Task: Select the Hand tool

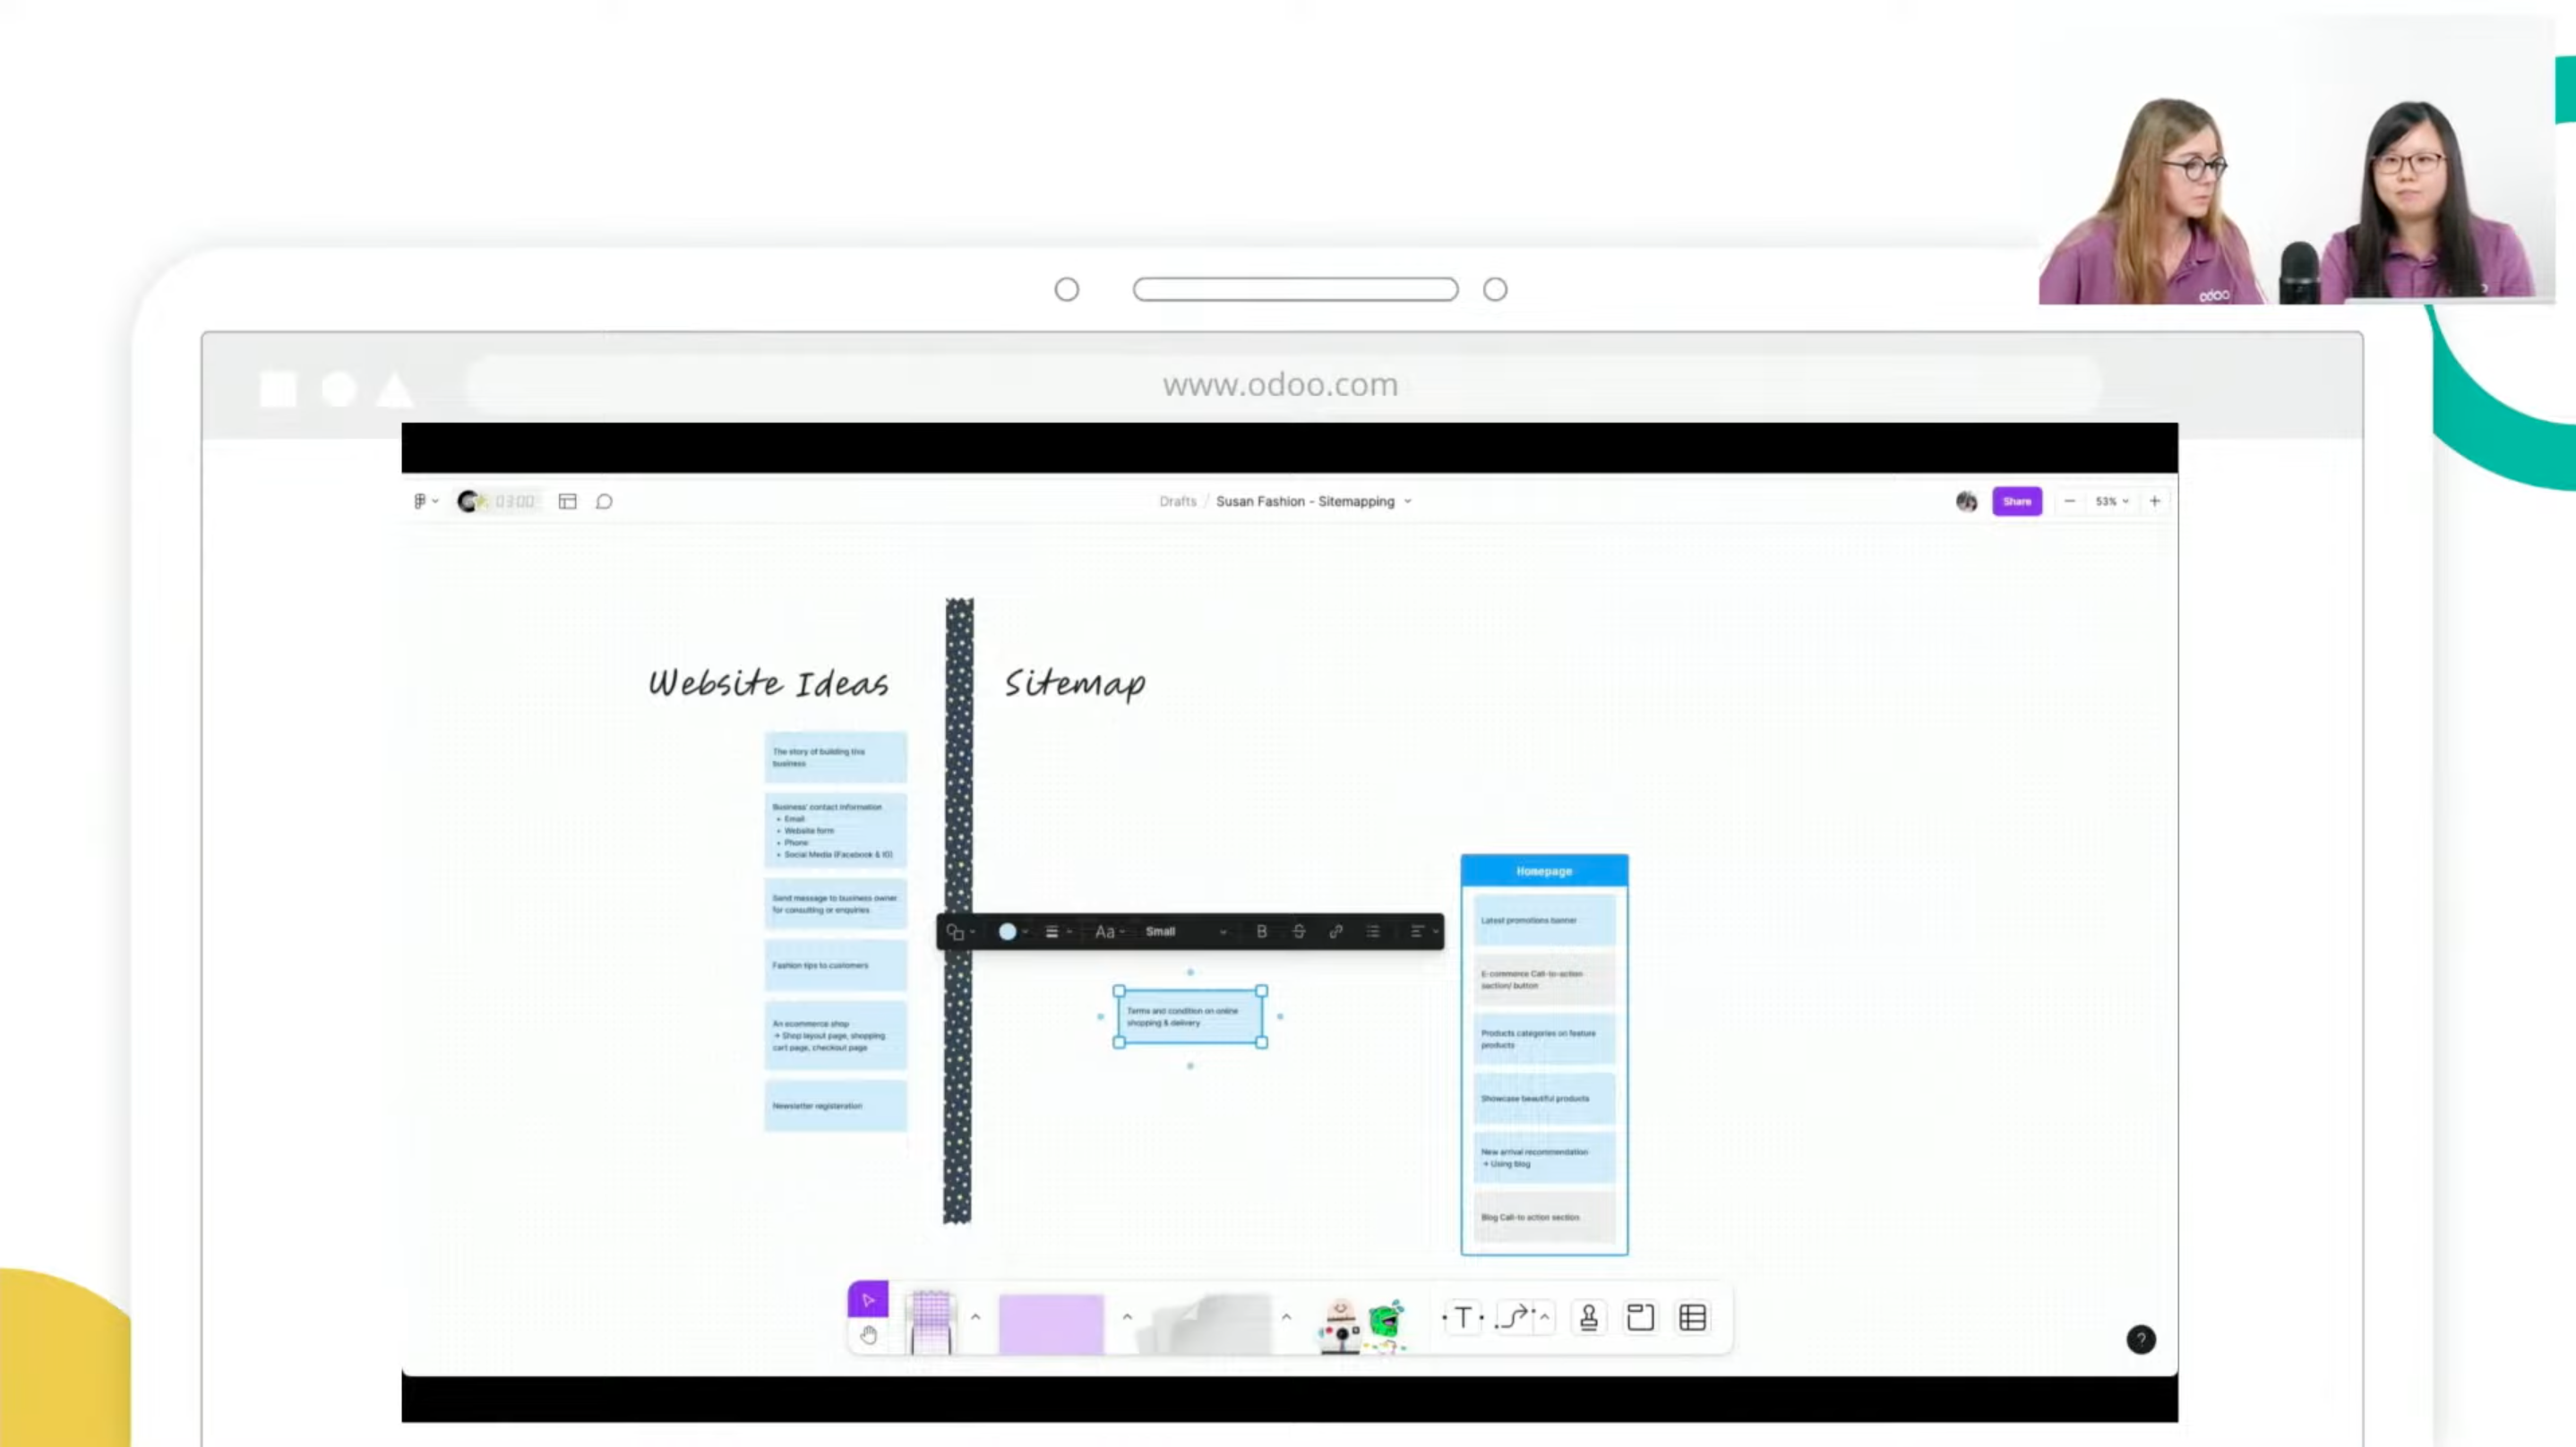Action: (868, 1335)
